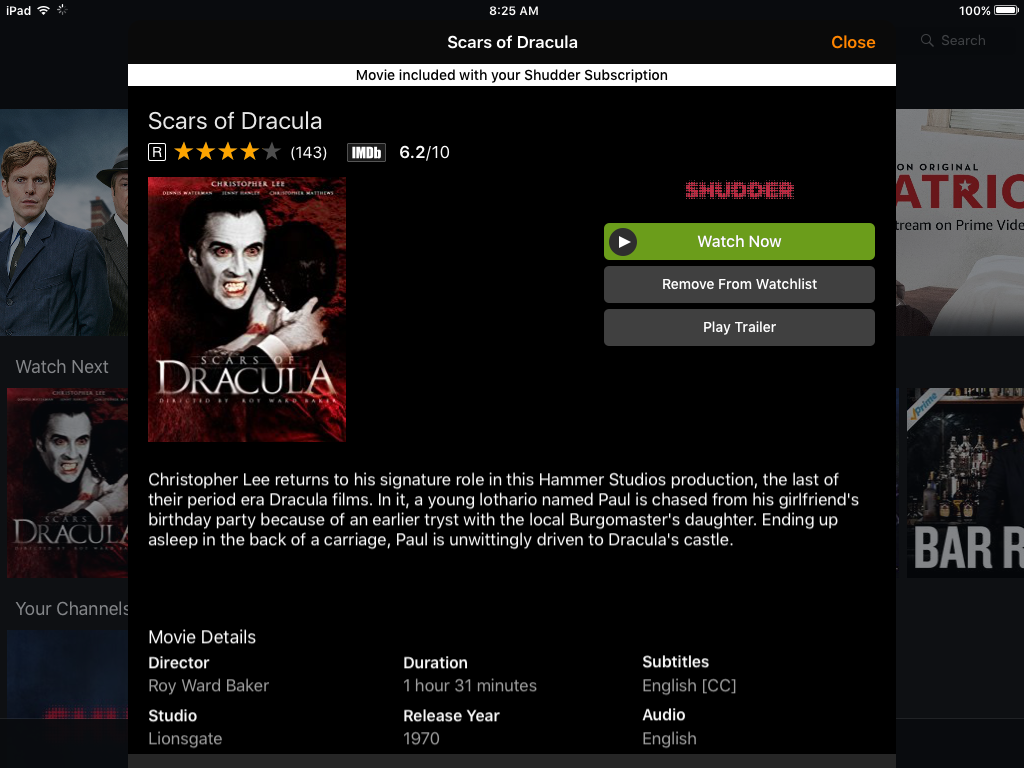This screenshot has height=768, width=1024.
Task: Tap the play icon on Watch Now
Action: pos(623,242)
